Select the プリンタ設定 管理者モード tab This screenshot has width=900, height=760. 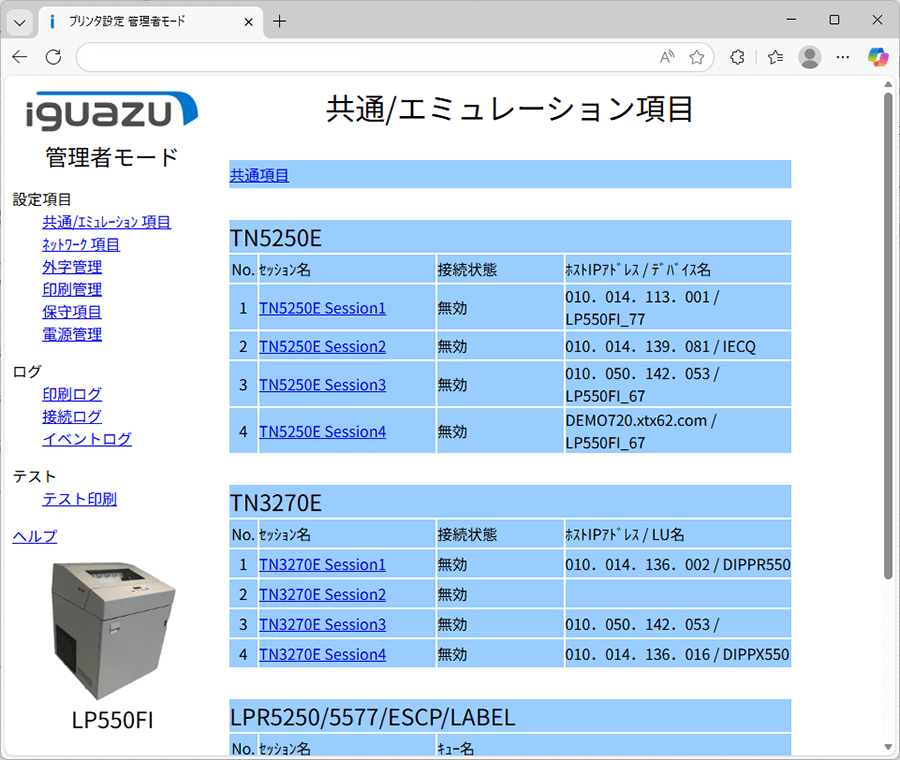click(140, 20)
